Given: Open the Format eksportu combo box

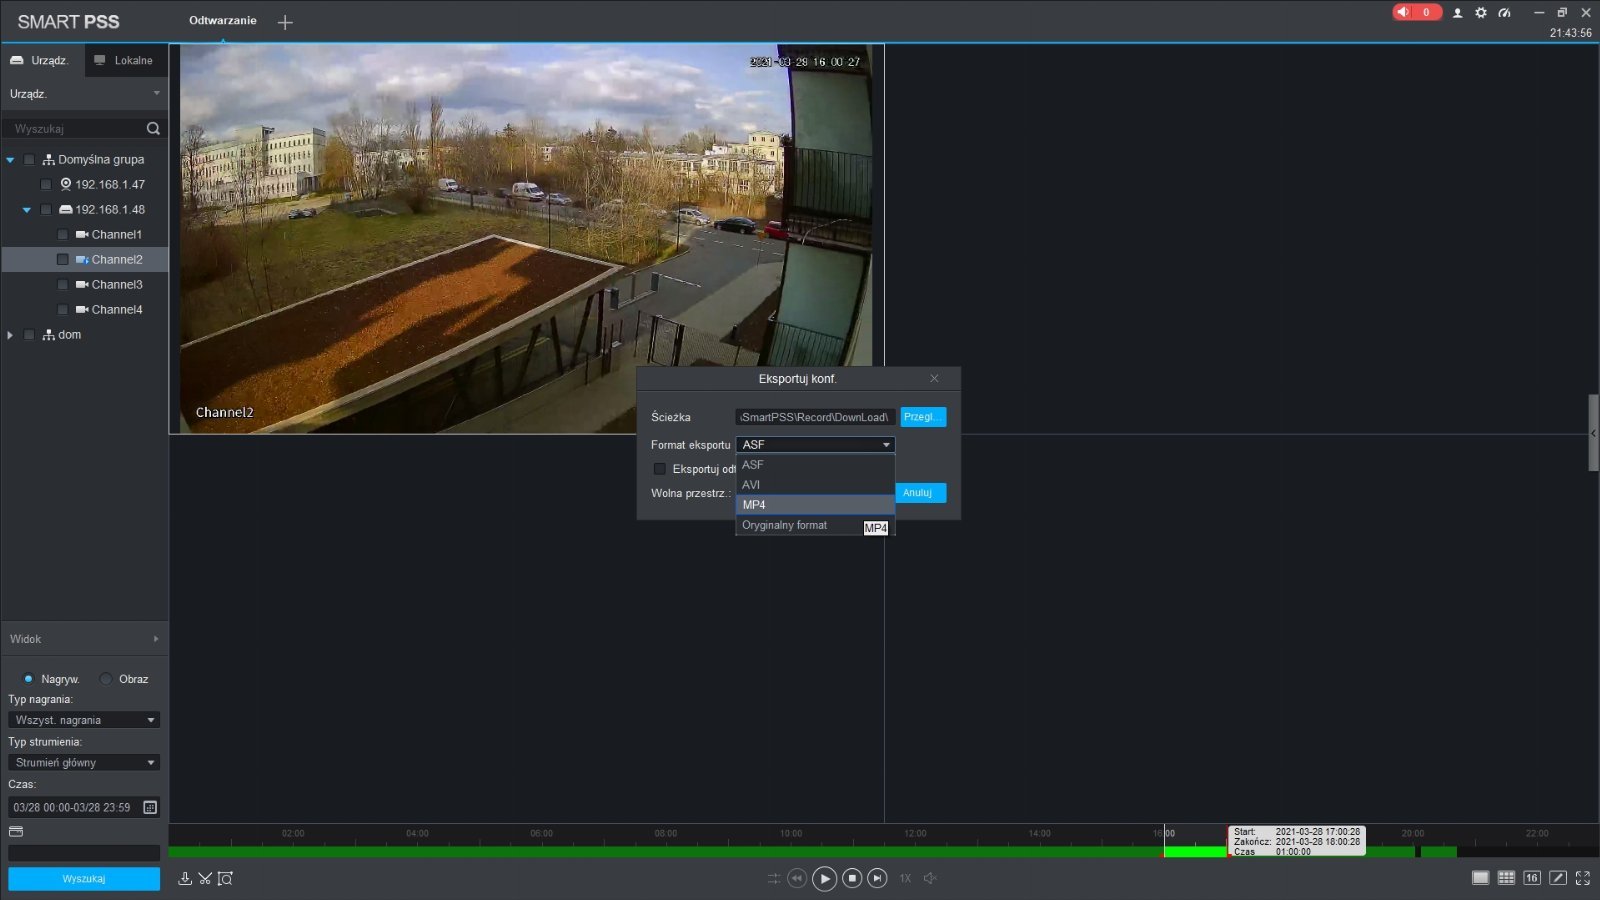Looking at the screenshot, I should [x=815, y=444].
